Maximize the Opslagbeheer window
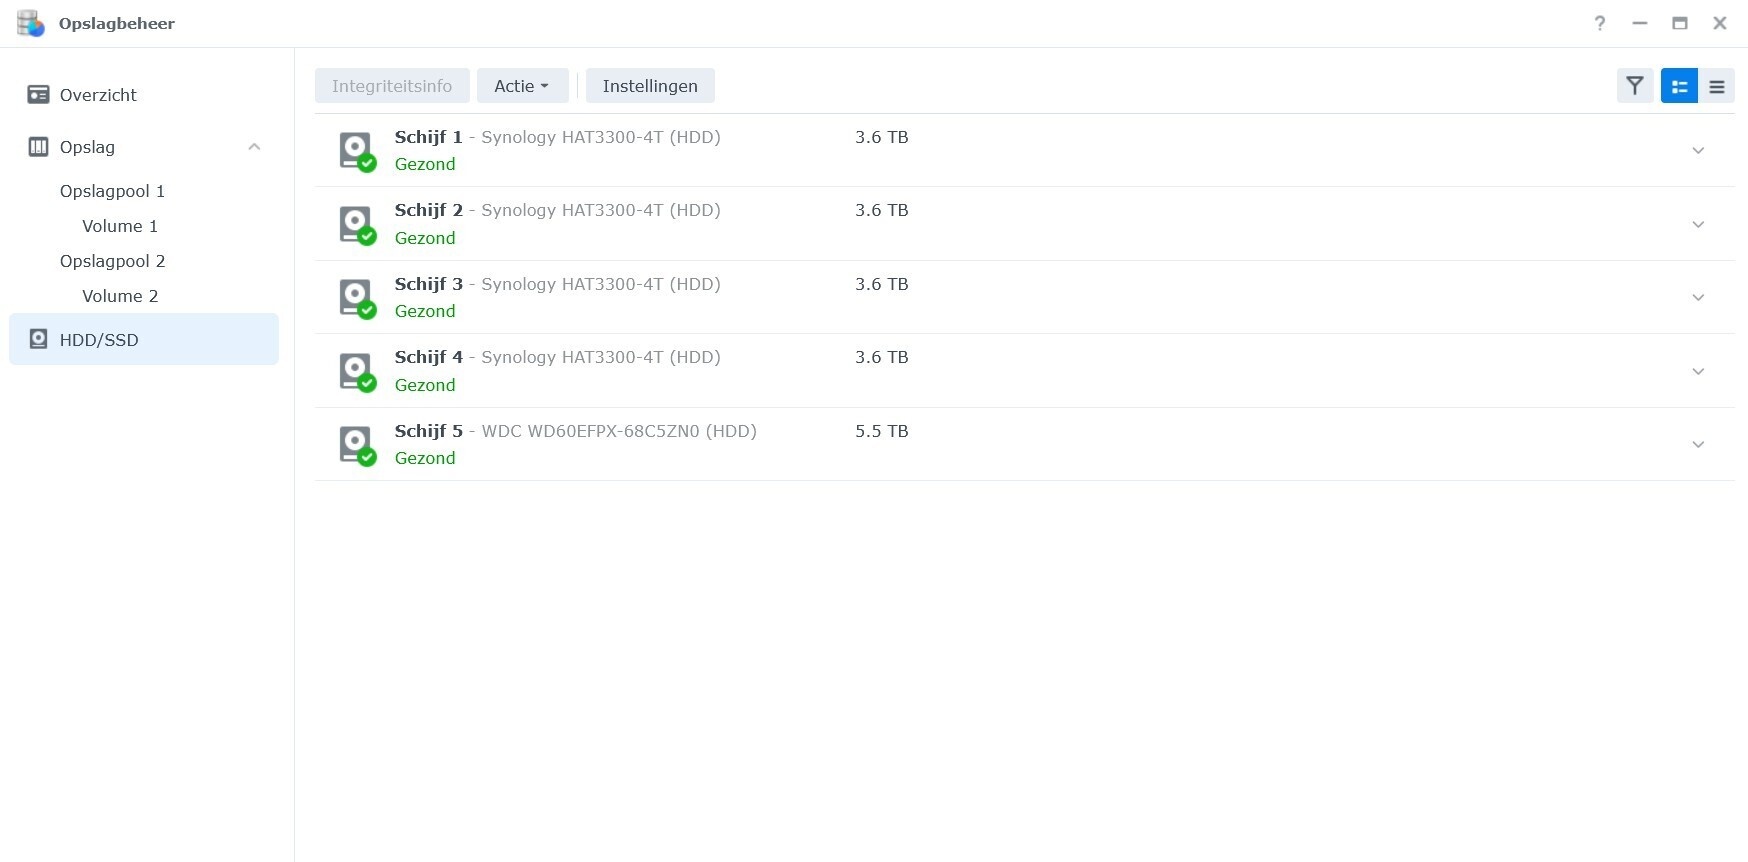 point(1680,23)
